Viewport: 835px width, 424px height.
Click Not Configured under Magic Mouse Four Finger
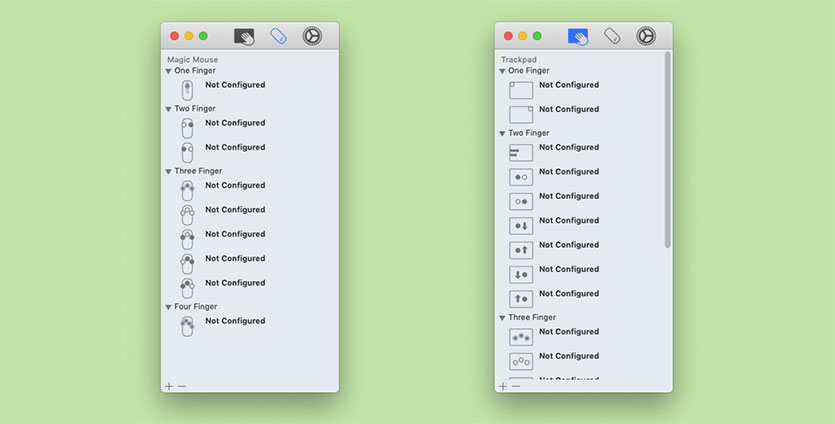[x=235, y=321]
